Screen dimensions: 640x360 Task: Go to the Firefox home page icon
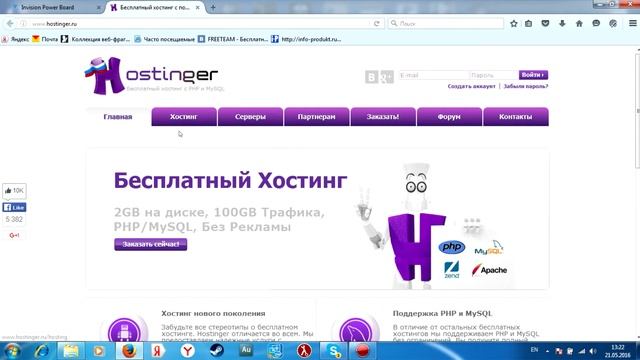point(579,24)
